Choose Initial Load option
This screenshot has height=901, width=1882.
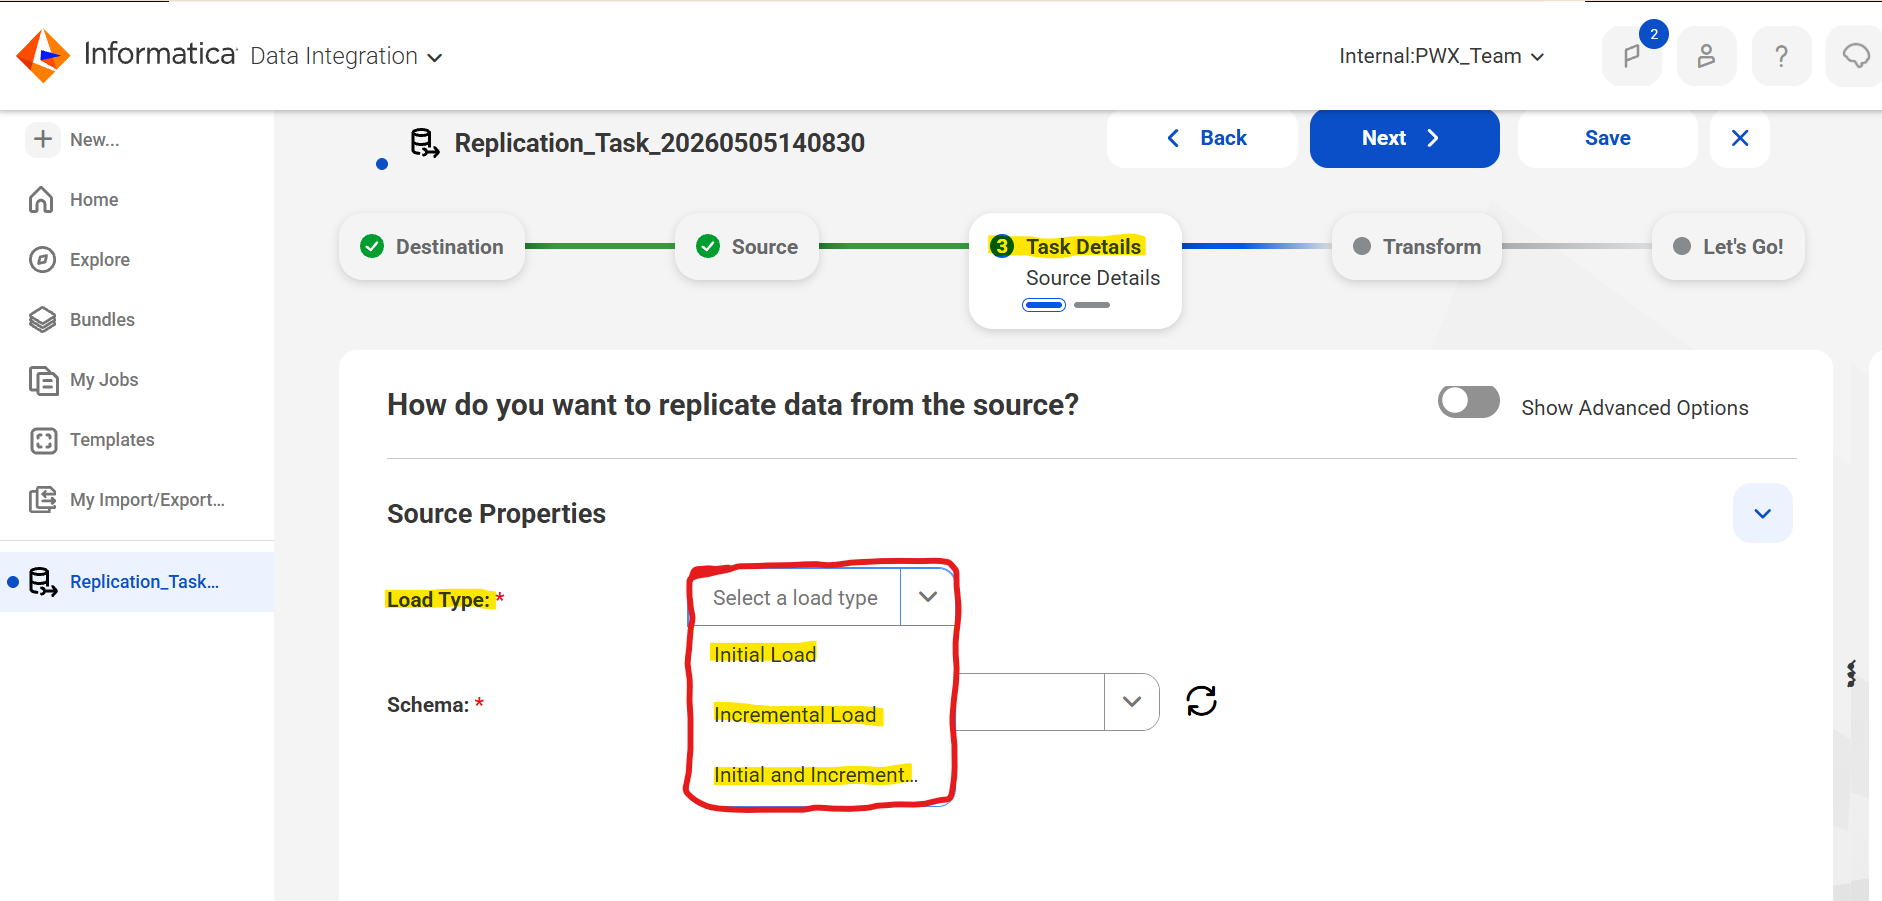coord(765,654)
